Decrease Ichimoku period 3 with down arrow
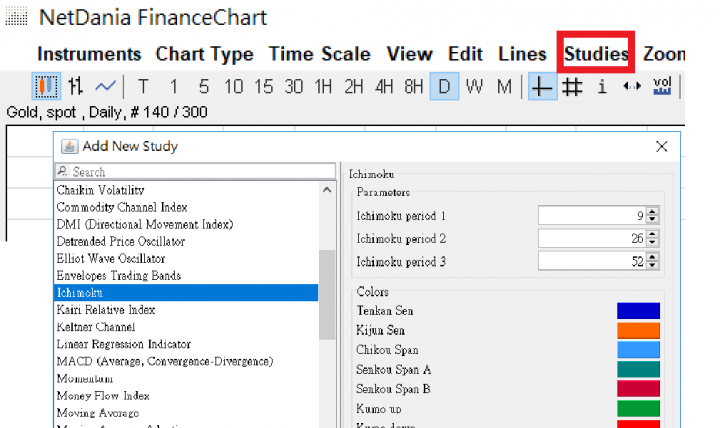Screen dimensions: 720x428 pyautogui.click(x=652, y=266)
